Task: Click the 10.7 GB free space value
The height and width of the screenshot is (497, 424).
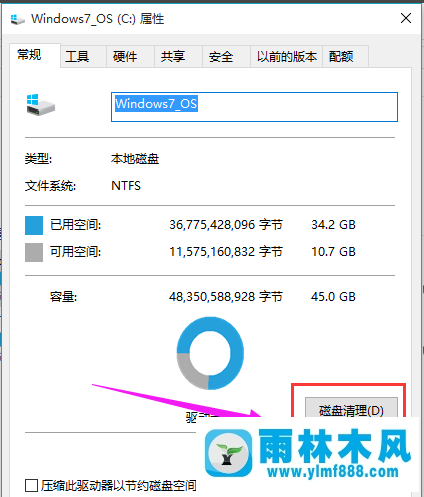Action: [x=333, y=252]
